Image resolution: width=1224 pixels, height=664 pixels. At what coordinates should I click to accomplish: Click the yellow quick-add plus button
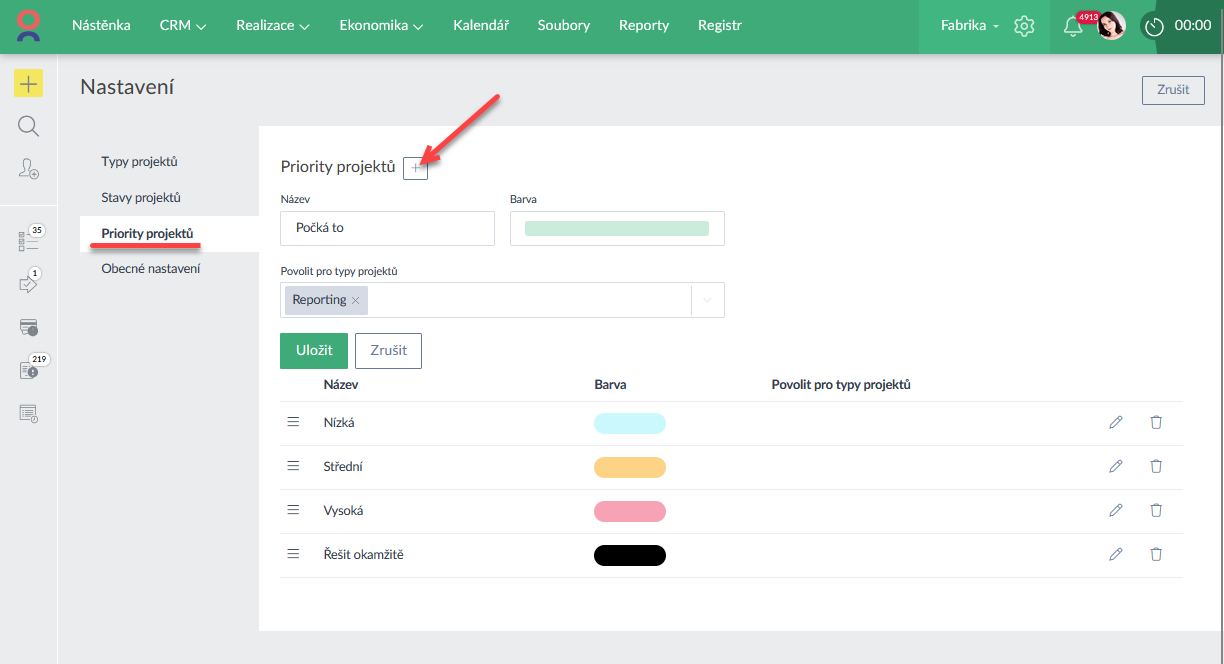(x=28, y=84)
